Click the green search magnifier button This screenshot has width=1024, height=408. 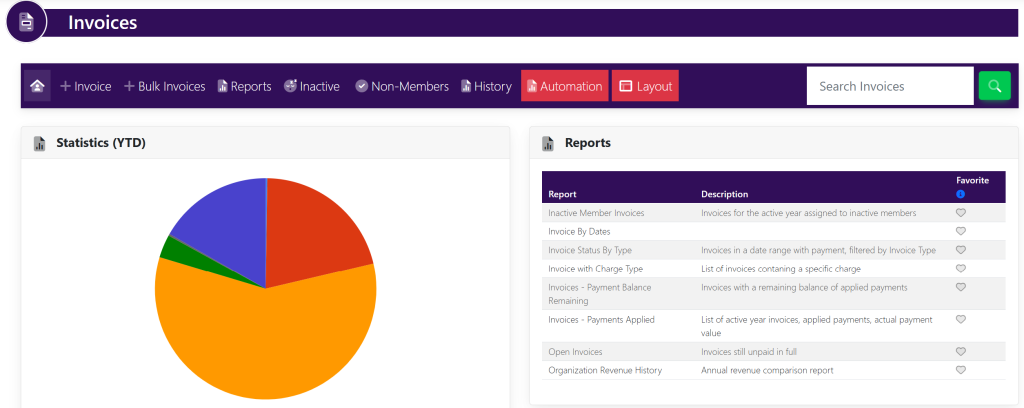coord(994,86)
